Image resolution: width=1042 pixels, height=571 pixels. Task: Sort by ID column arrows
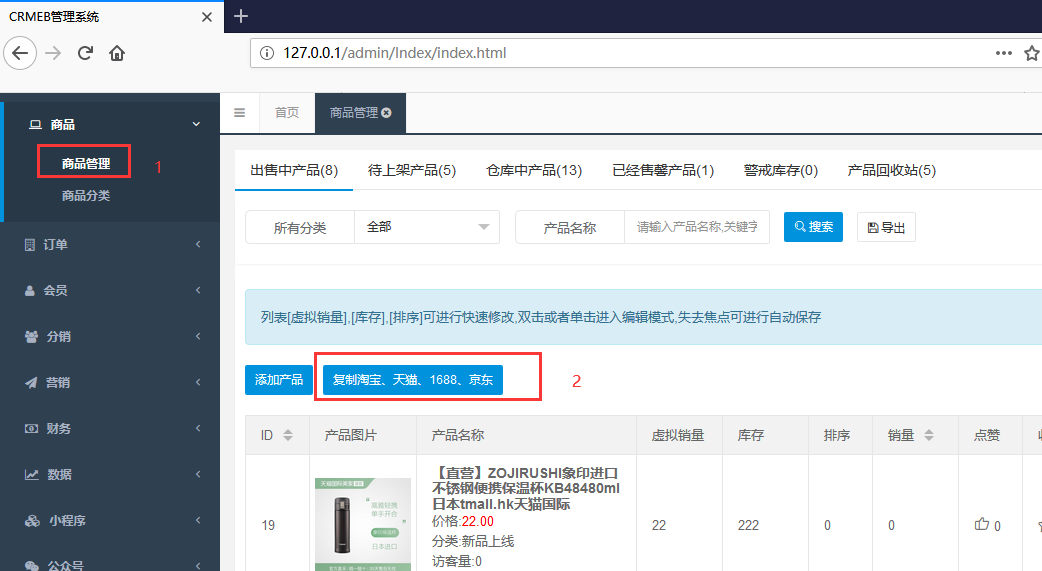288,435
